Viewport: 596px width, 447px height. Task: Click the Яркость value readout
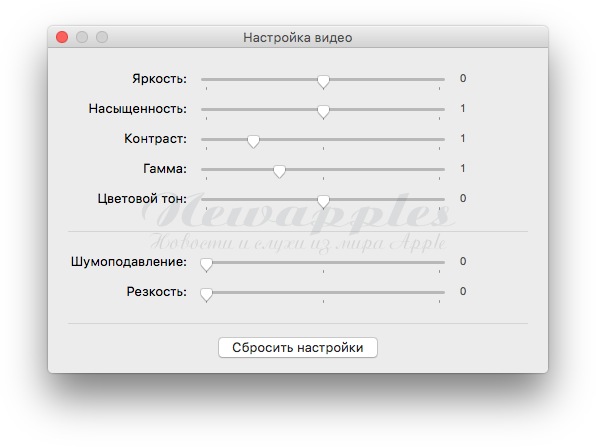[x=463, y=78]
